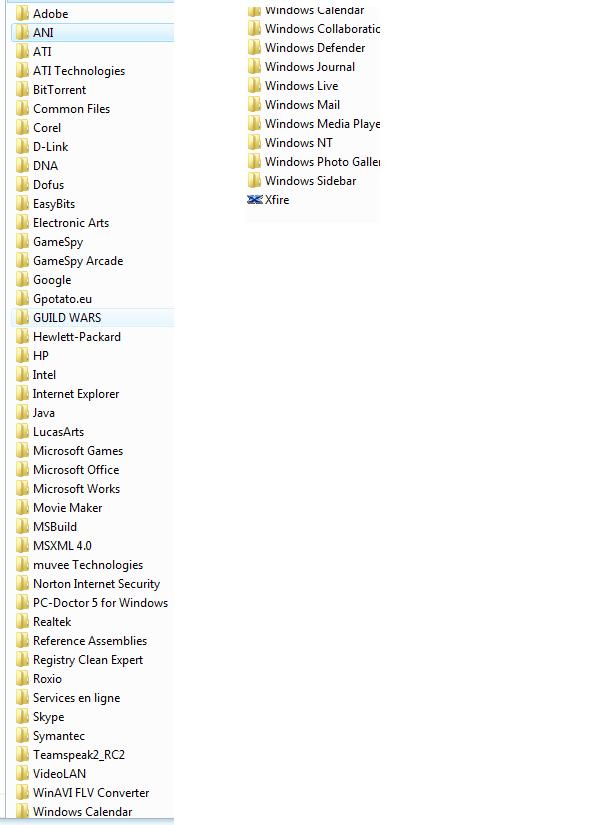Select the Skype folder icon
The image size is (600, 825).
[22, 717]
